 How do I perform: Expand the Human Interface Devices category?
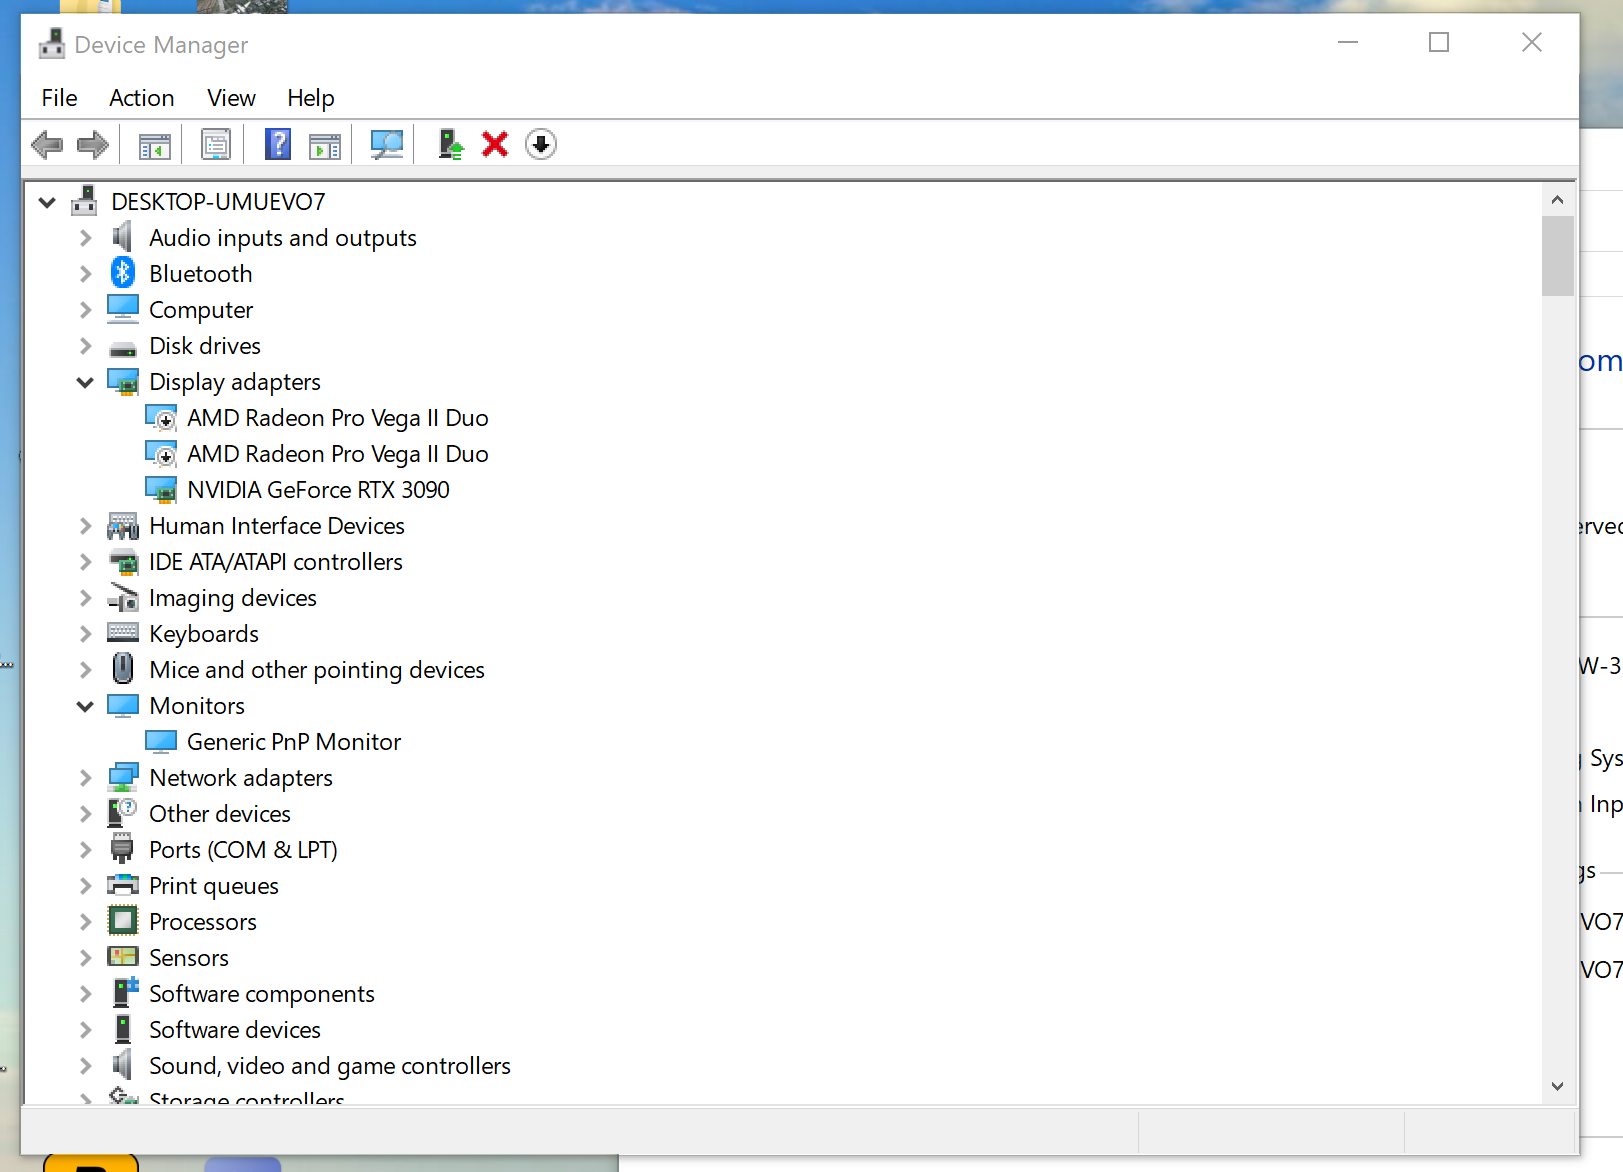point(86,526)
